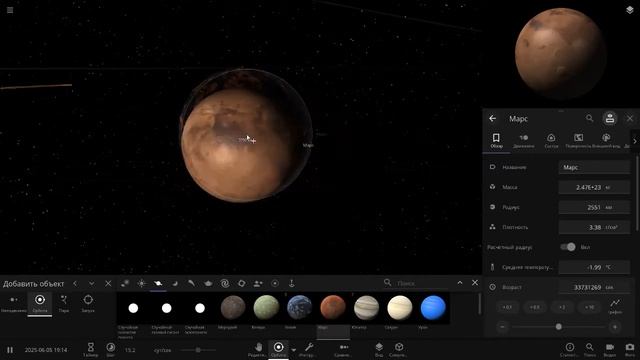Click the pin icon in the Марс panel header
The image size is (640, 360).
610,118
